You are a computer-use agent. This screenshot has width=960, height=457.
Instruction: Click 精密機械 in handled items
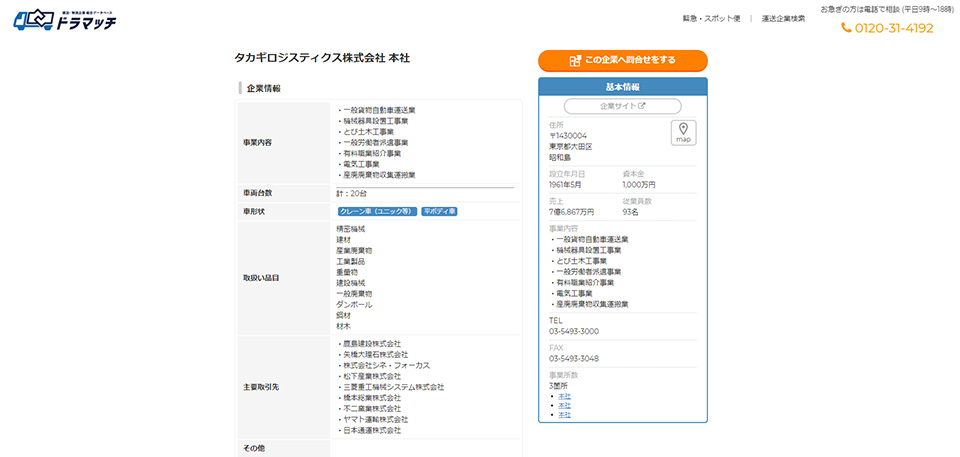tap(351, 228)
